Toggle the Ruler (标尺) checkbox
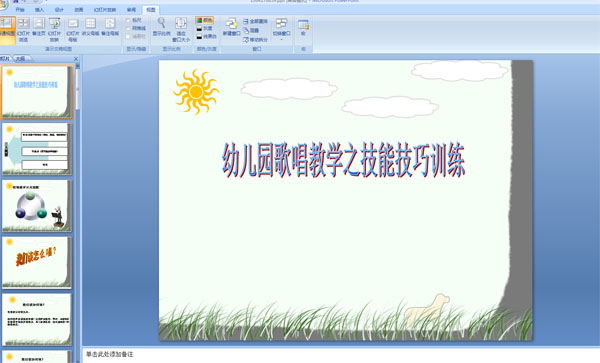The width and height of the screenshot is (600, 363). pyautogui.click(x=134, y=20)
